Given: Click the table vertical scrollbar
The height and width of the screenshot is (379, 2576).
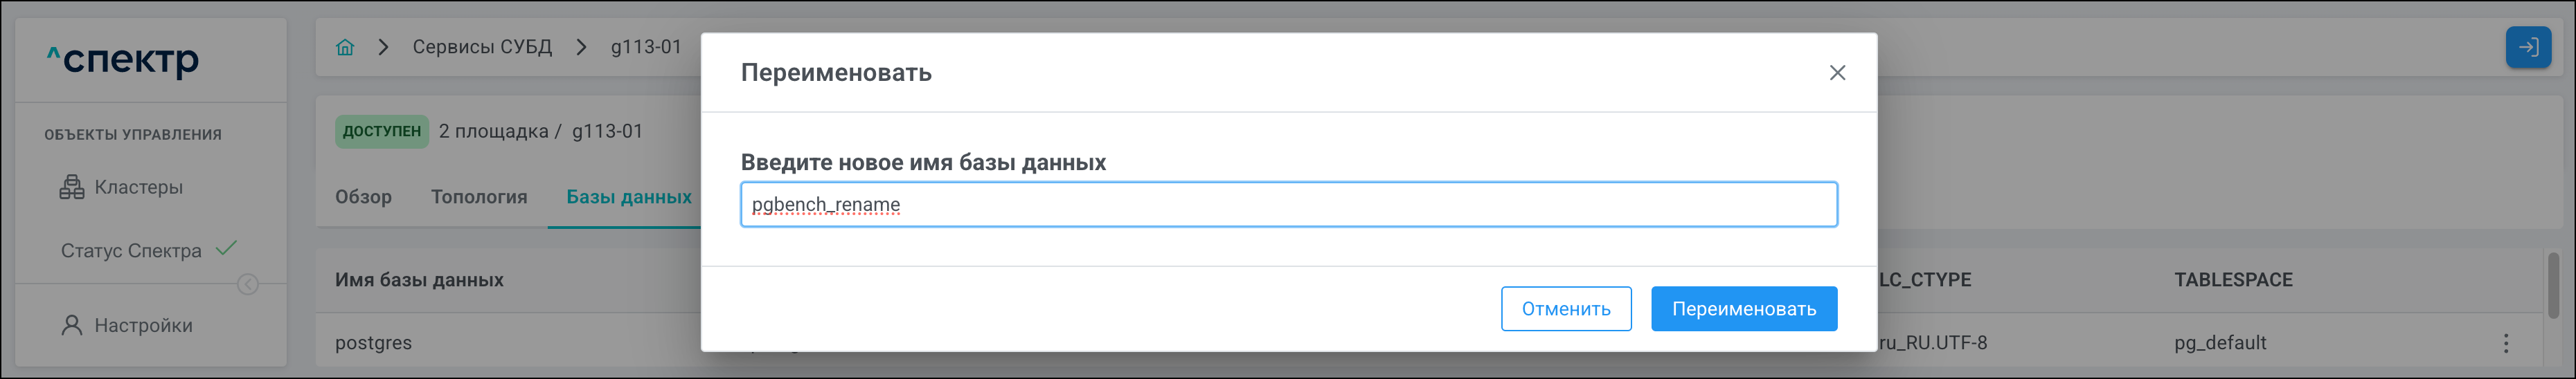Looking at the screenshot, I should pyautogui.click(x=2553, y=285).
